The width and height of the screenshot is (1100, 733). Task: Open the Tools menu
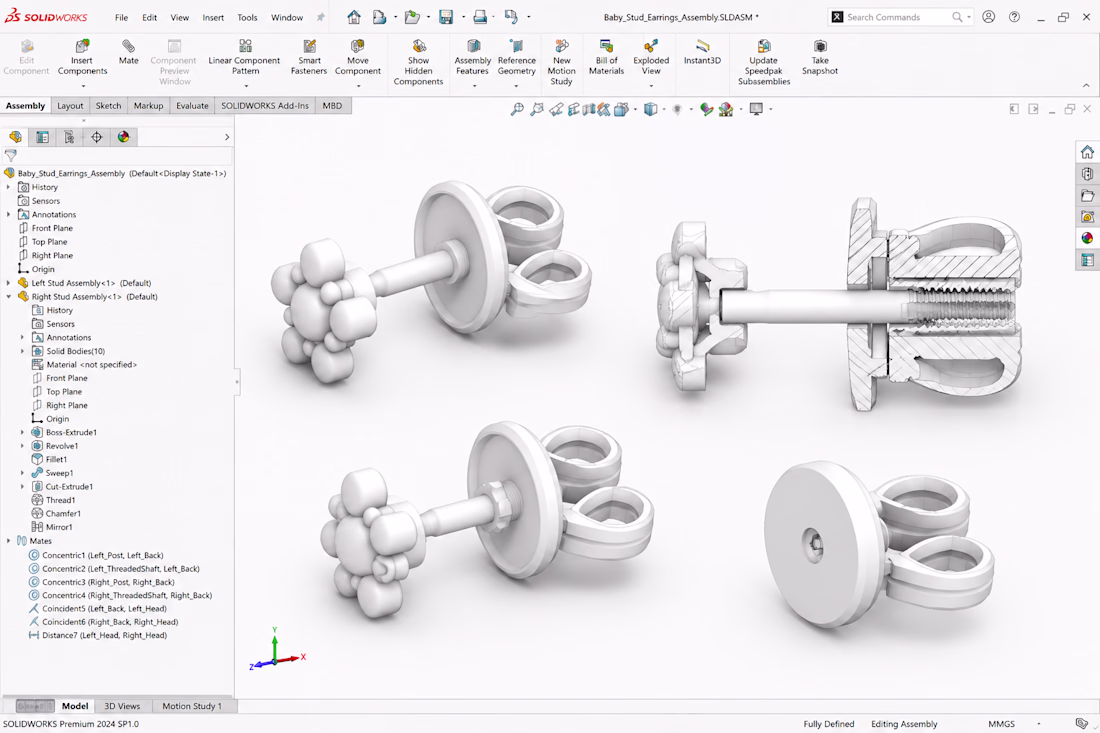[x=247, y=18]
